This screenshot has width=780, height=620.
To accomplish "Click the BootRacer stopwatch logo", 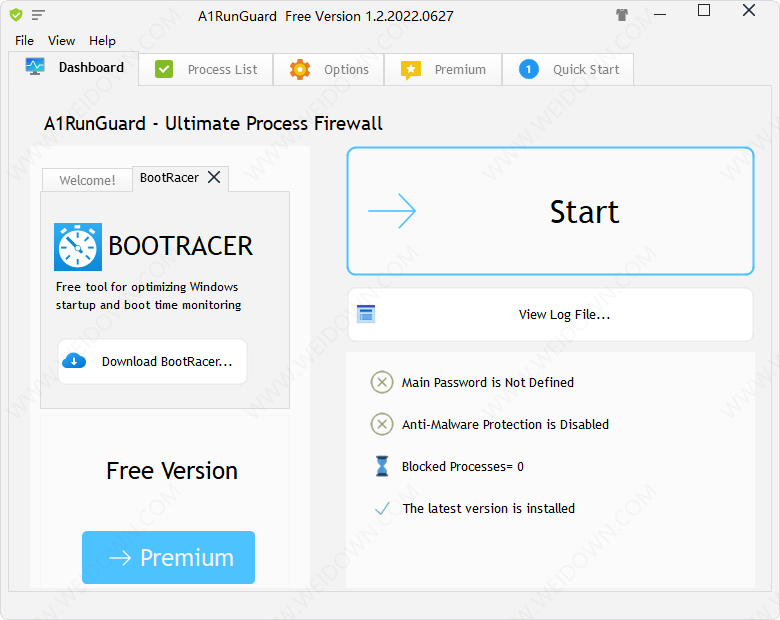I will [x=78, y=247].
